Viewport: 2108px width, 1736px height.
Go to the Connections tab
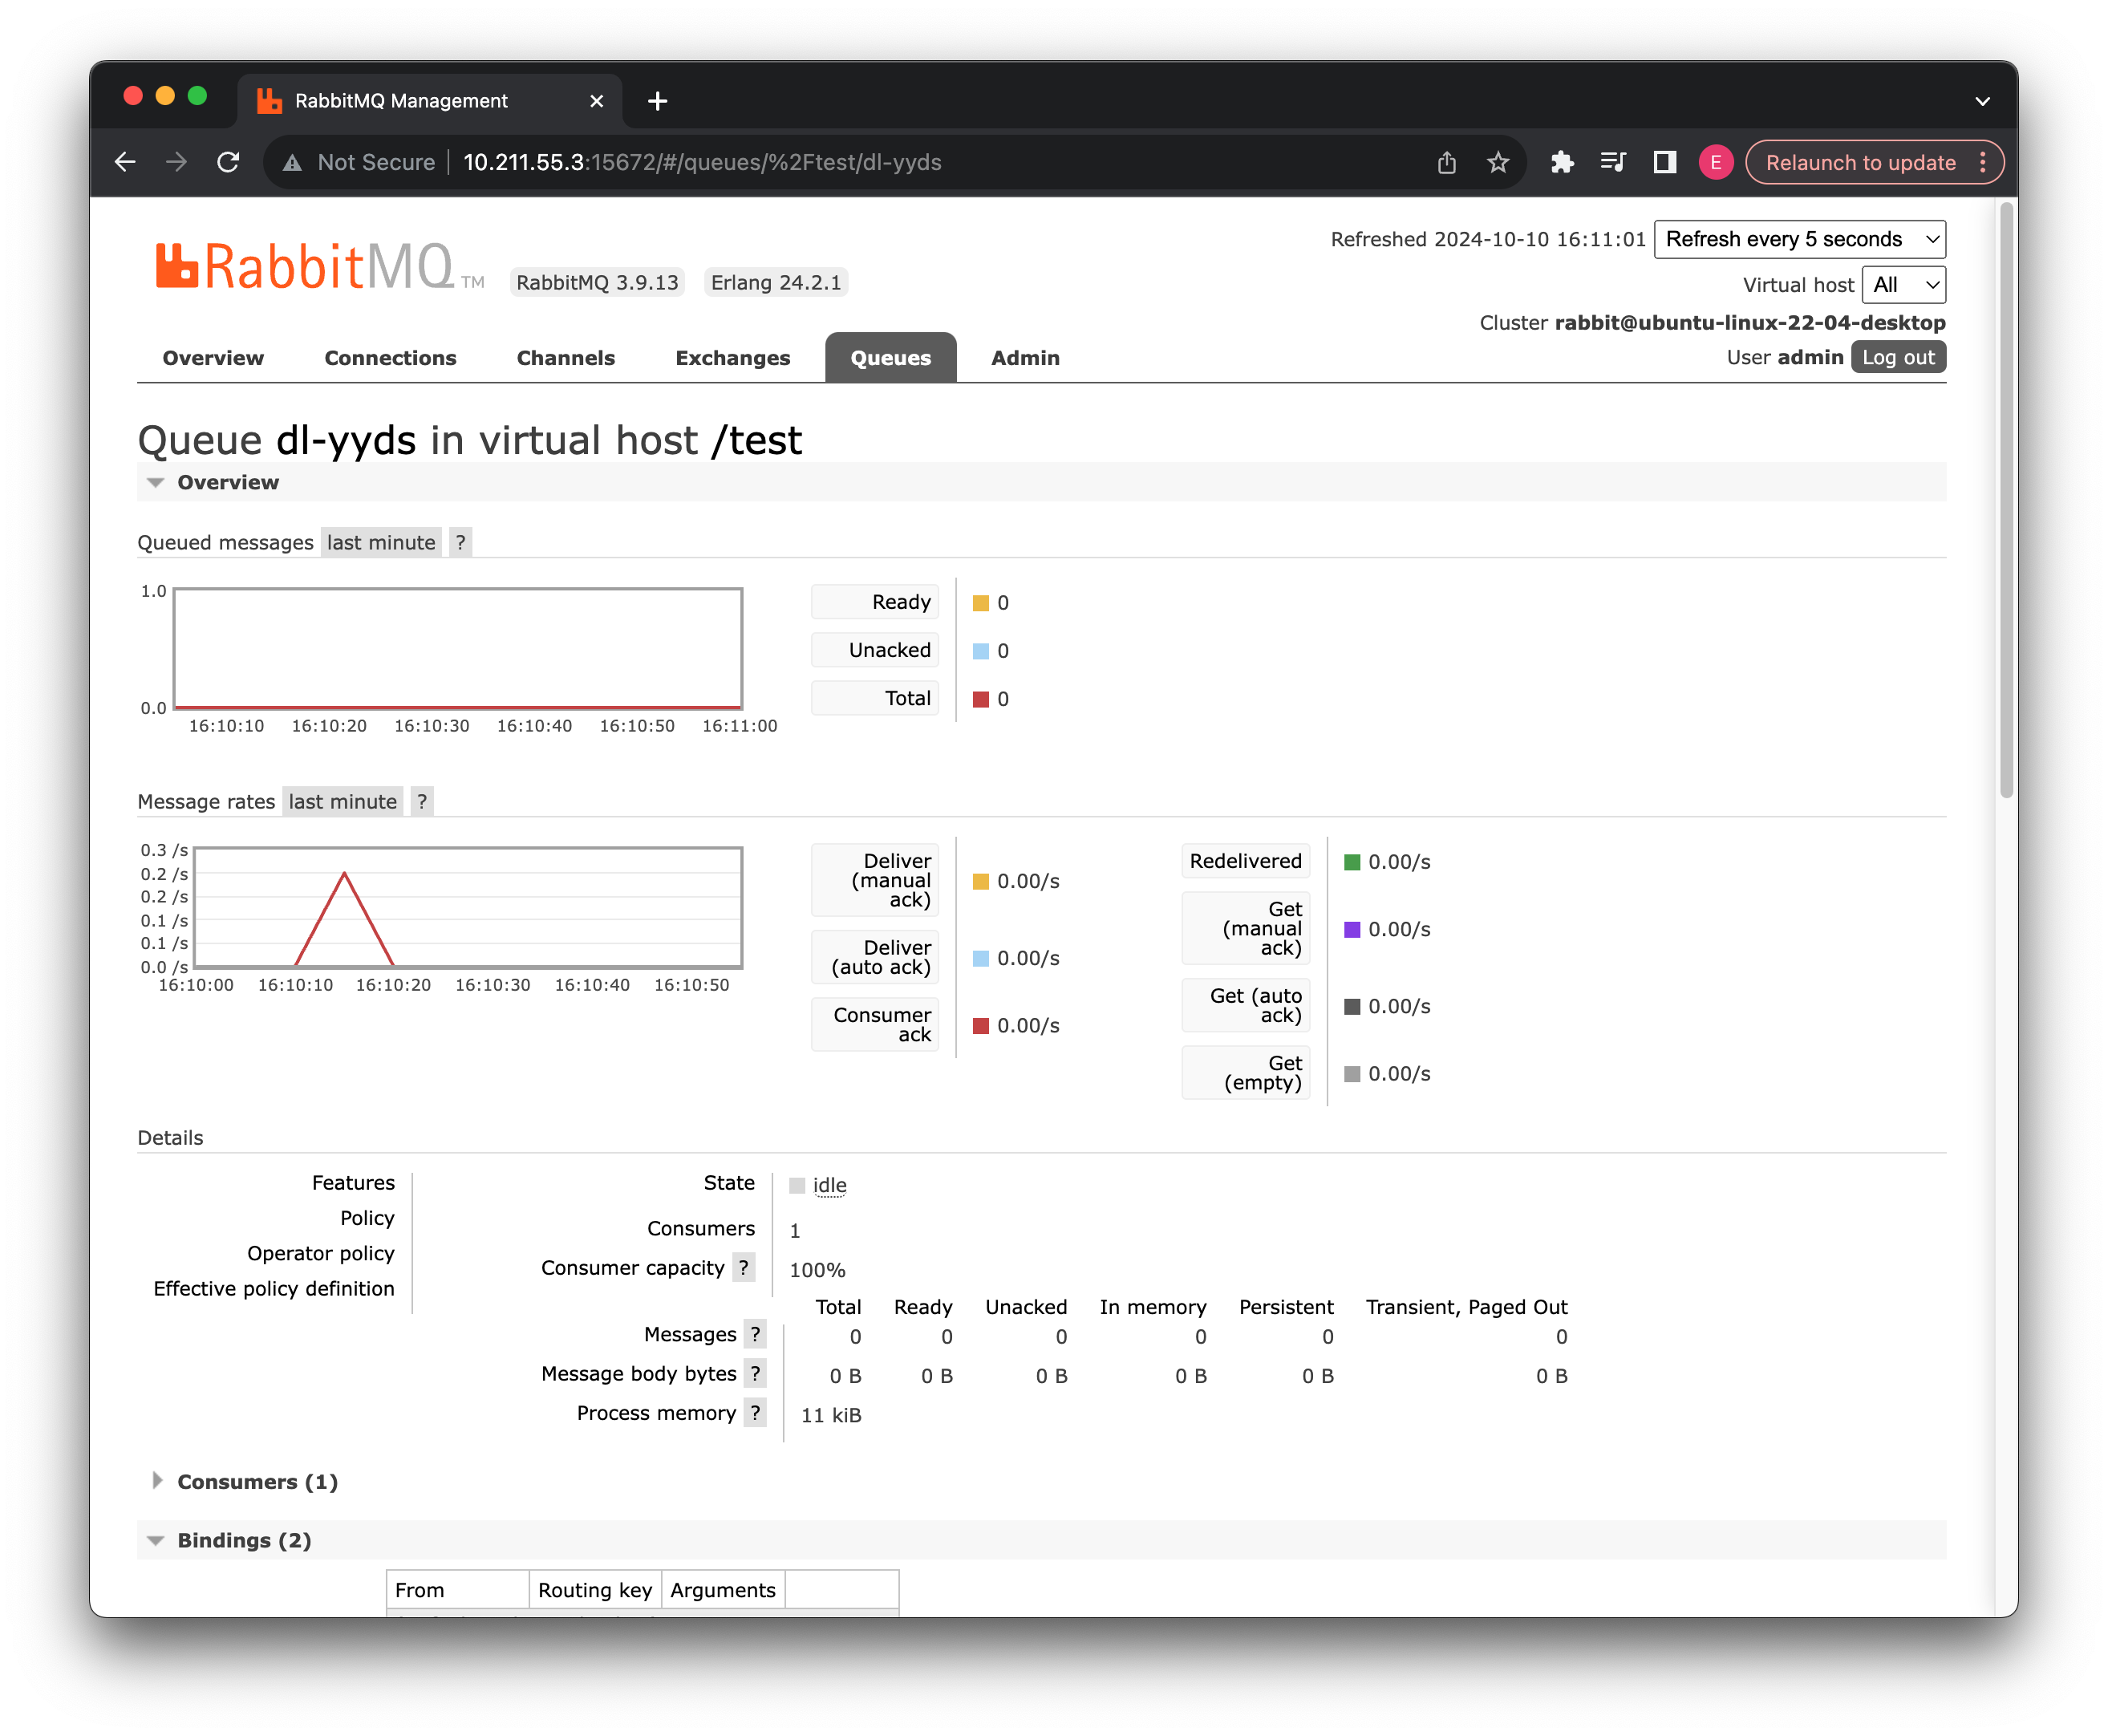pos(390,358)
